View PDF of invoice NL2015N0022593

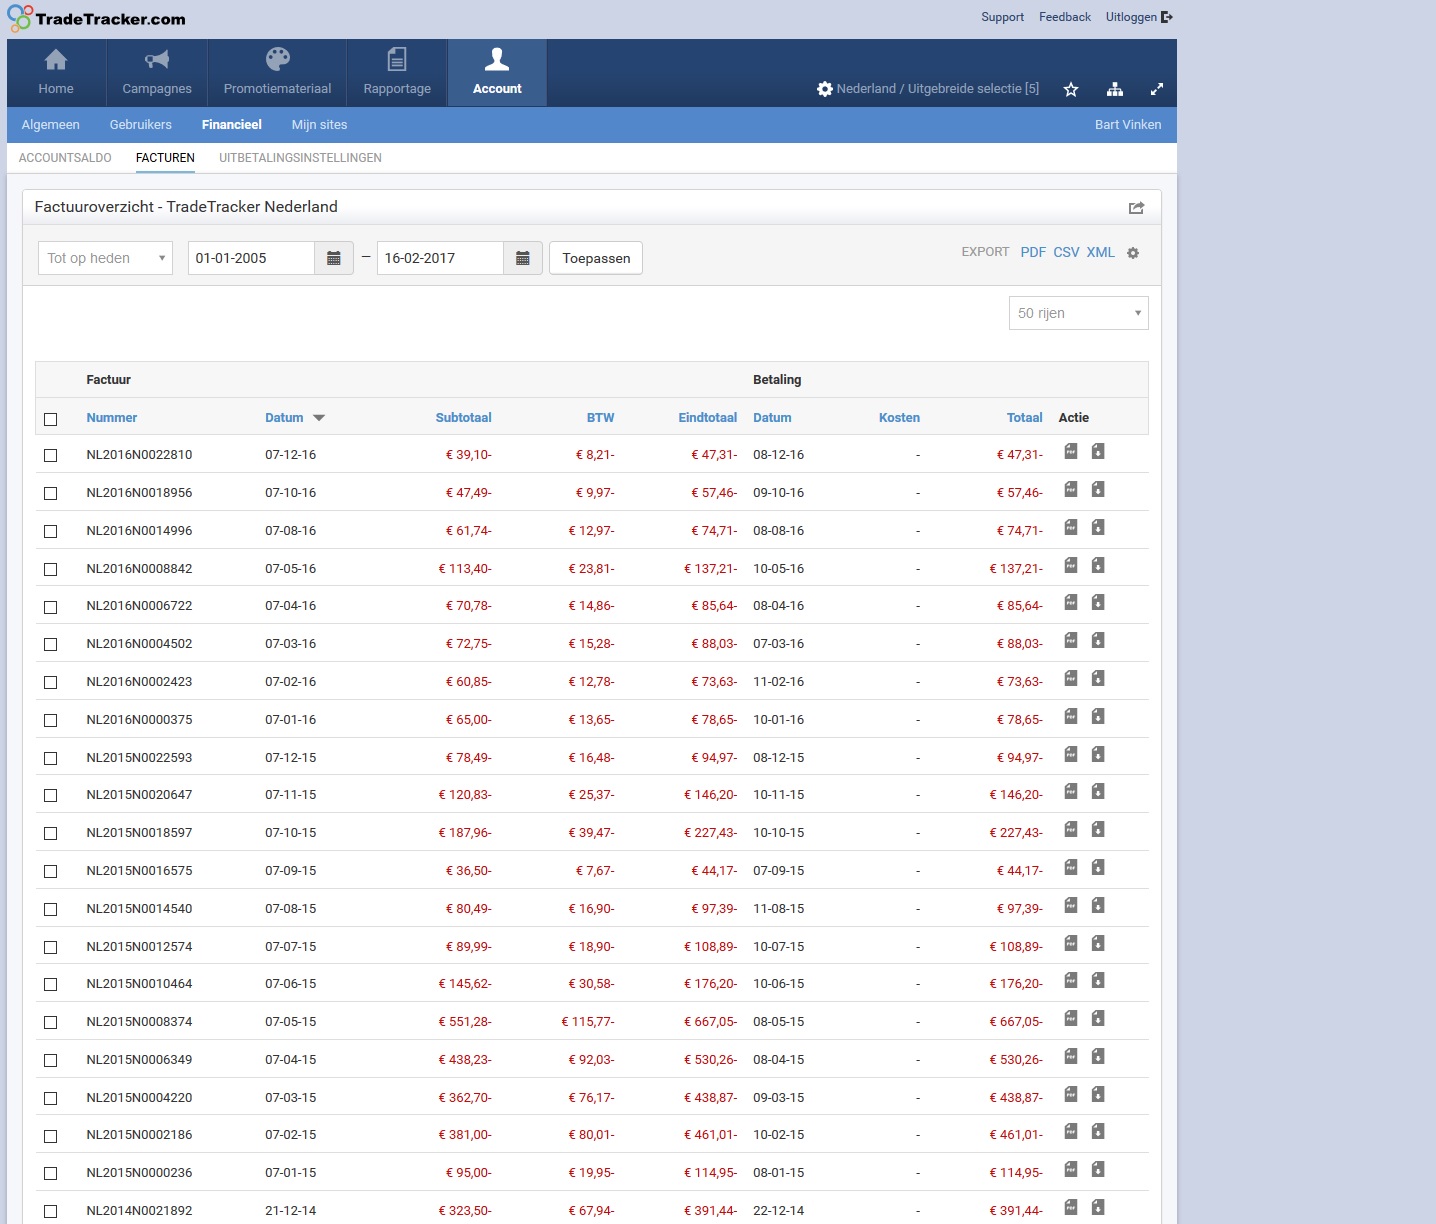click(x=1071, y=755)
